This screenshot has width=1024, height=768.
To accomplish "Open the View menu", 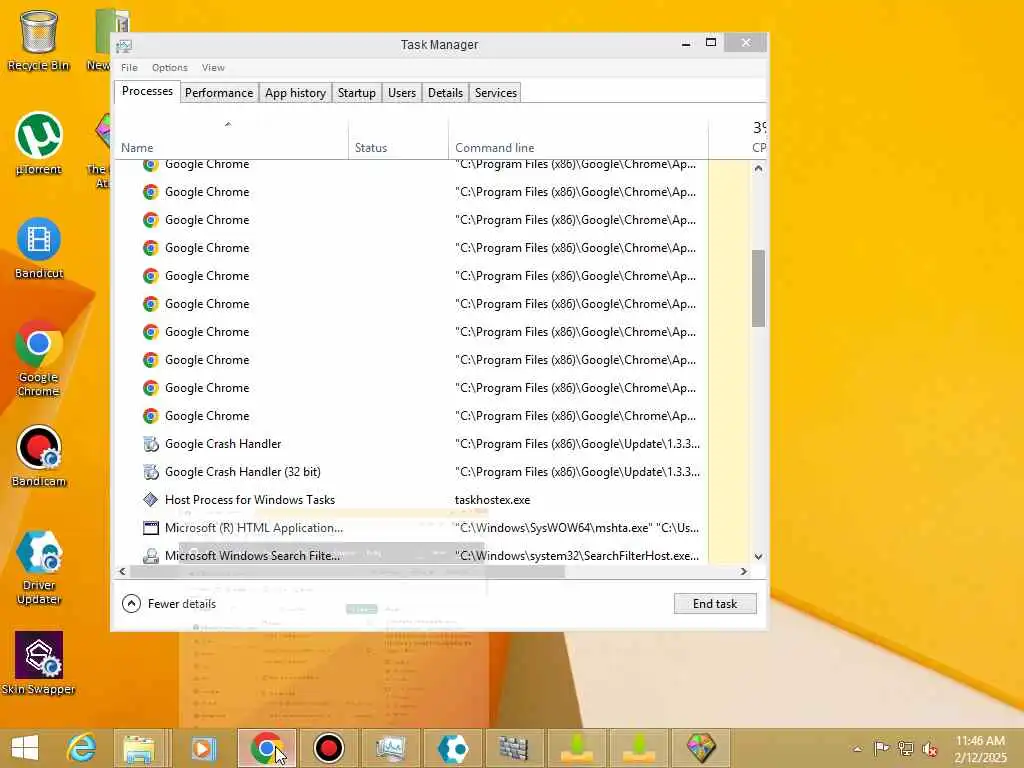I will click(x=213, y=67).
